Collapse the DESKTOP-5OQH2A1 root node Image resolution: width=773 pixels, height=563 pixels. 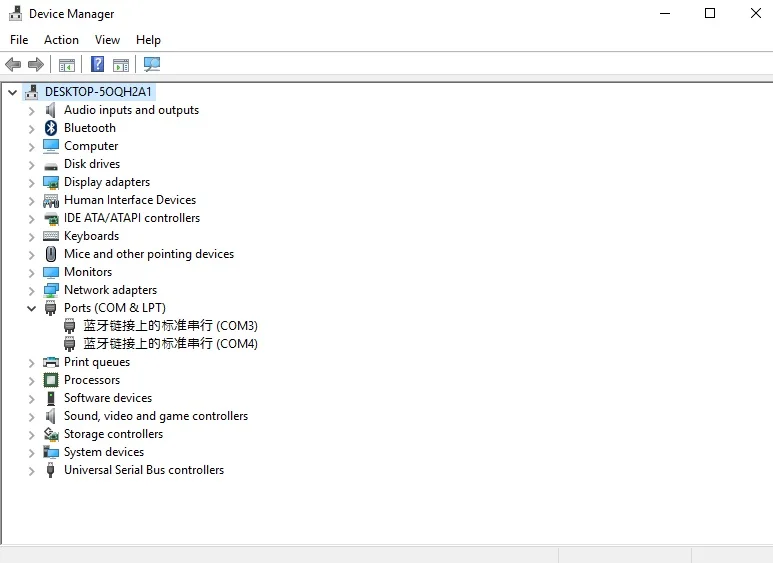pyautogui.click(x=12, y=92)
